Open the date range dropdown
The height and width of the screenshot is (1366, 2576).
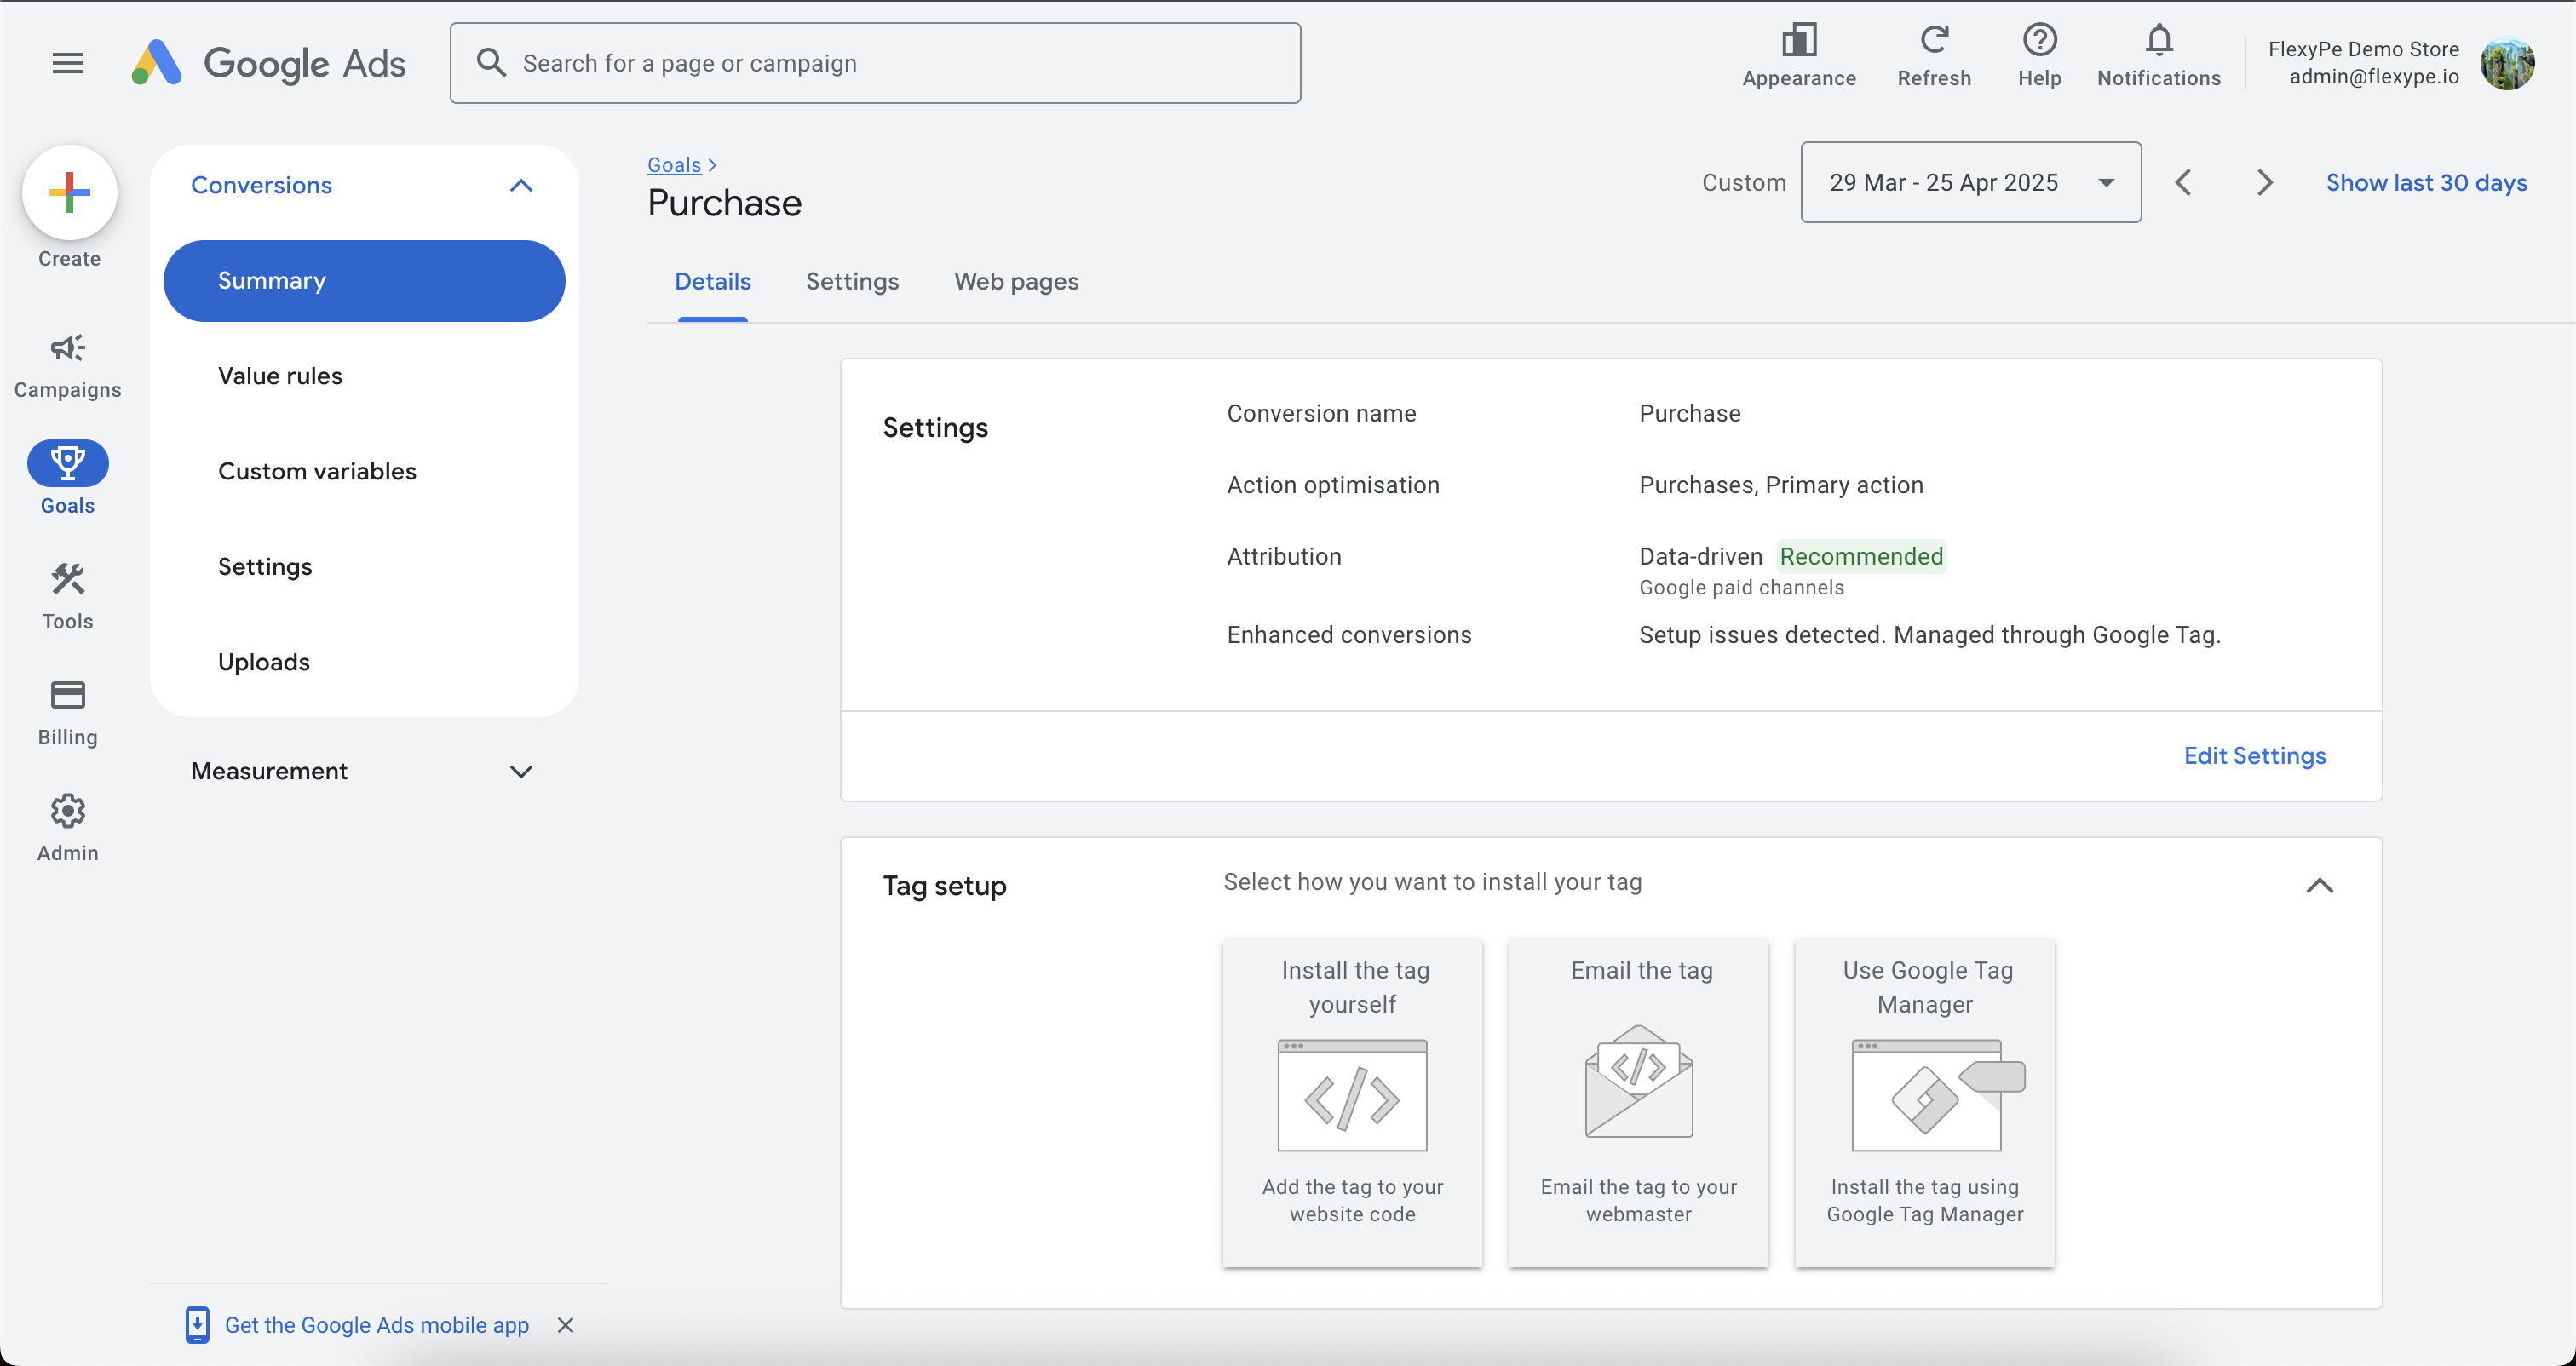point(1969,182)
